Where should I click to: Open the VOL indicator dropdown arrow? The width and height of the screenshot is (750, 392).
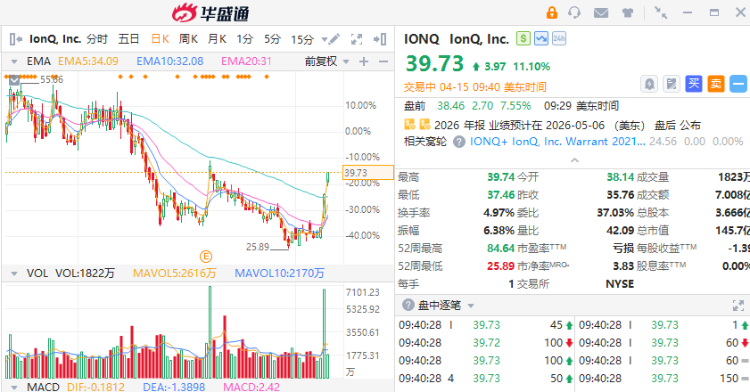coord(14,273)
